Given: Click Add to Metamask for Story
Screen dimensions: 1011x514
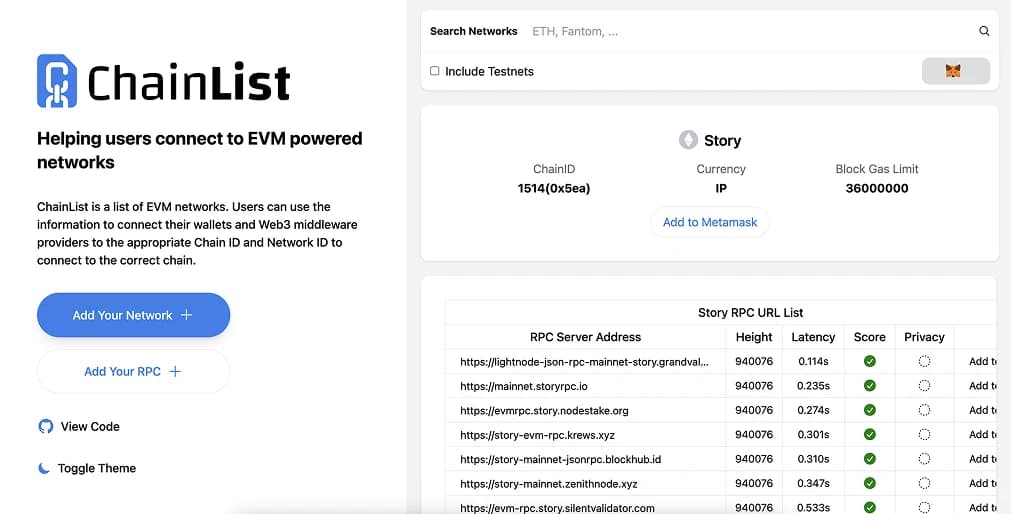Looking at the screenshot, I should (x=710, y=222).
